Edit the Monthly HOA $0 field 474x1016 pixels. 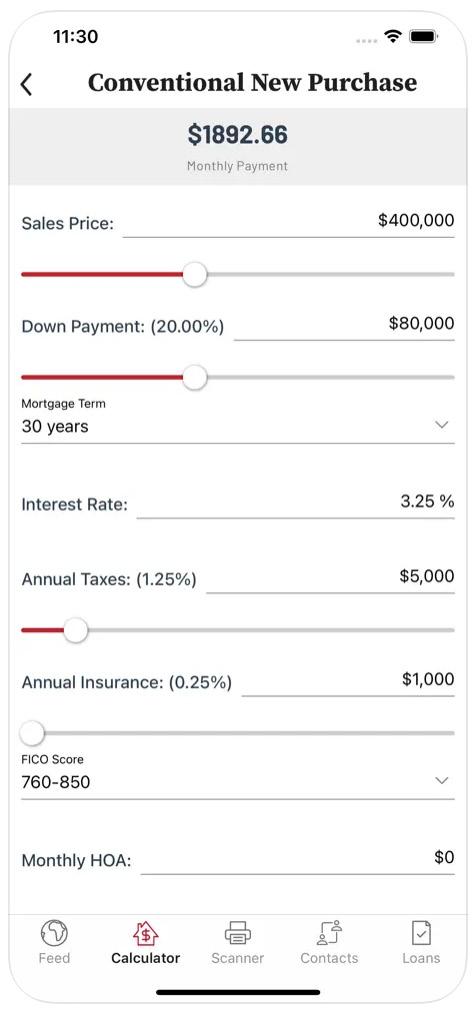tap(297, 859)
